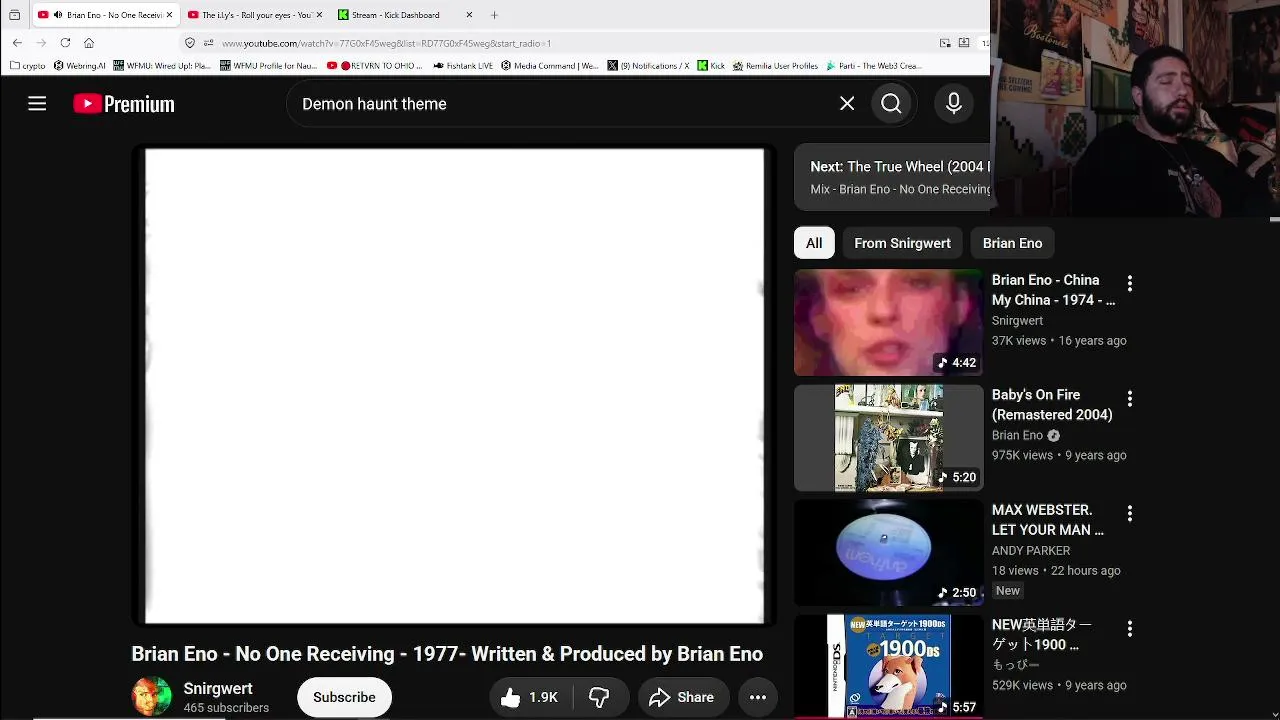Viewport: 1280px width, 720px height.
Task: Open Snirgwert channel avatar
Action: click(x=152, y=697)
